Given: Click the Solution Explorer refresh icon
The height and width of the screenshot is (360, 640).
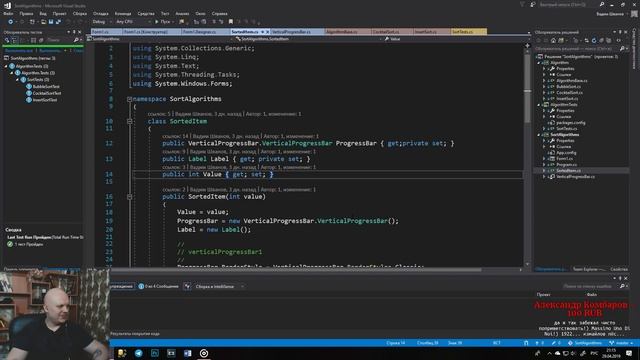Looking at the screenshot, I should 594,40.
